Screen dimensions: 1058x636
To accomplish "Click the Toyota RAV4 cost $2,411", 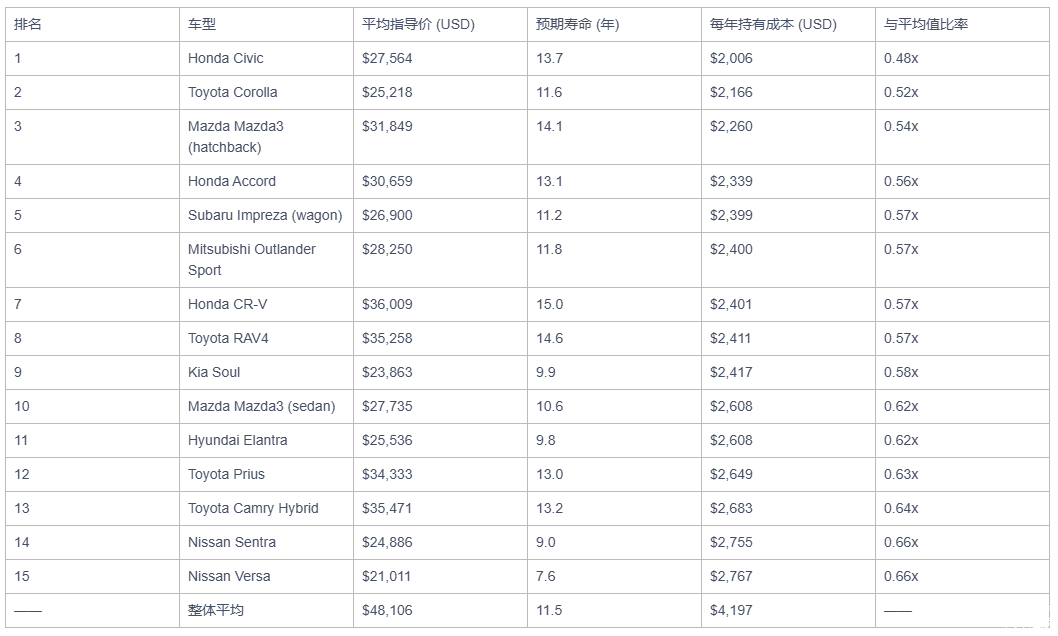I will 731,338.
